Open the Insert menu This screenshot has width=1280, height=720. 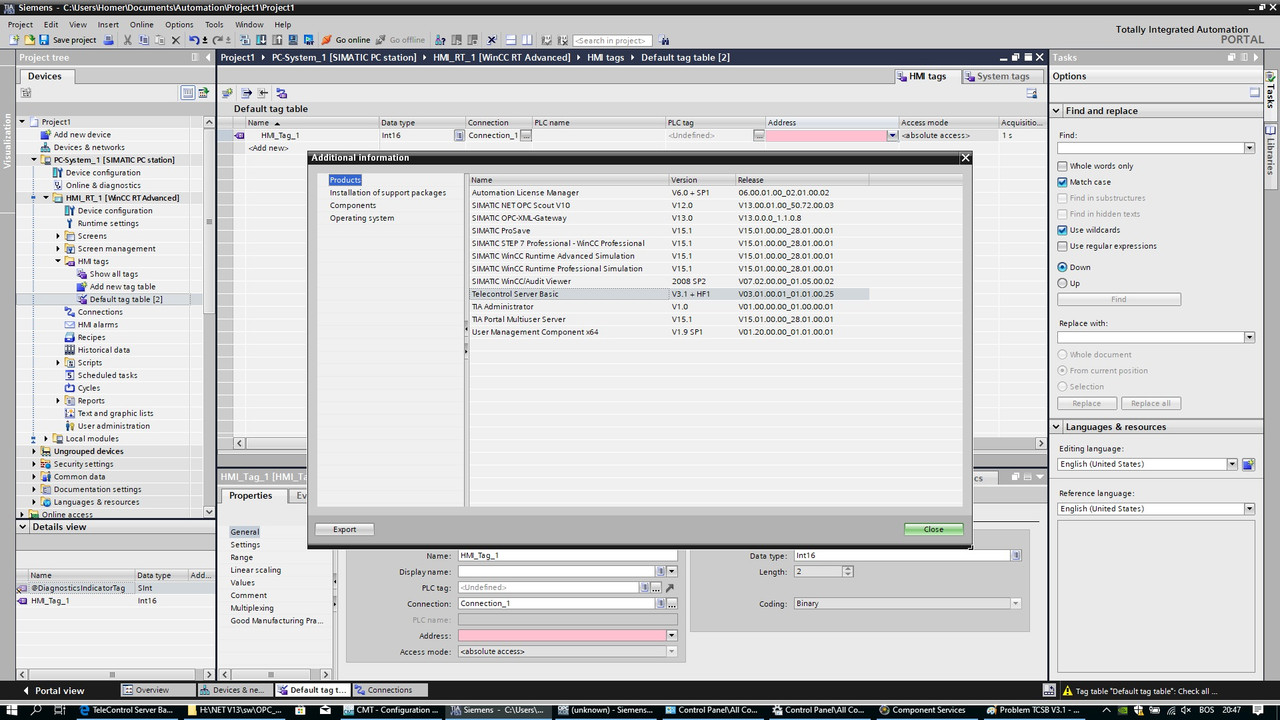tap(108, 25)
